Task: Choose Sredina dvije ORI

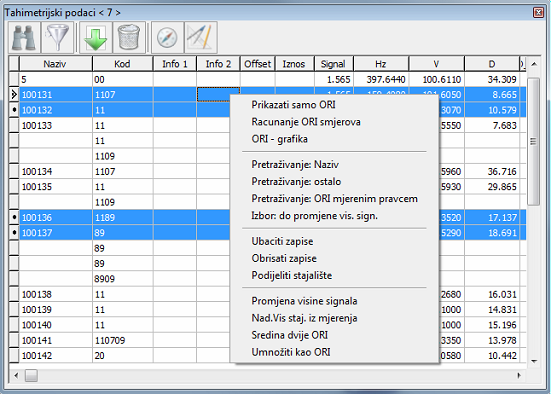Action: pyautogui.click(x=290, y=335)
